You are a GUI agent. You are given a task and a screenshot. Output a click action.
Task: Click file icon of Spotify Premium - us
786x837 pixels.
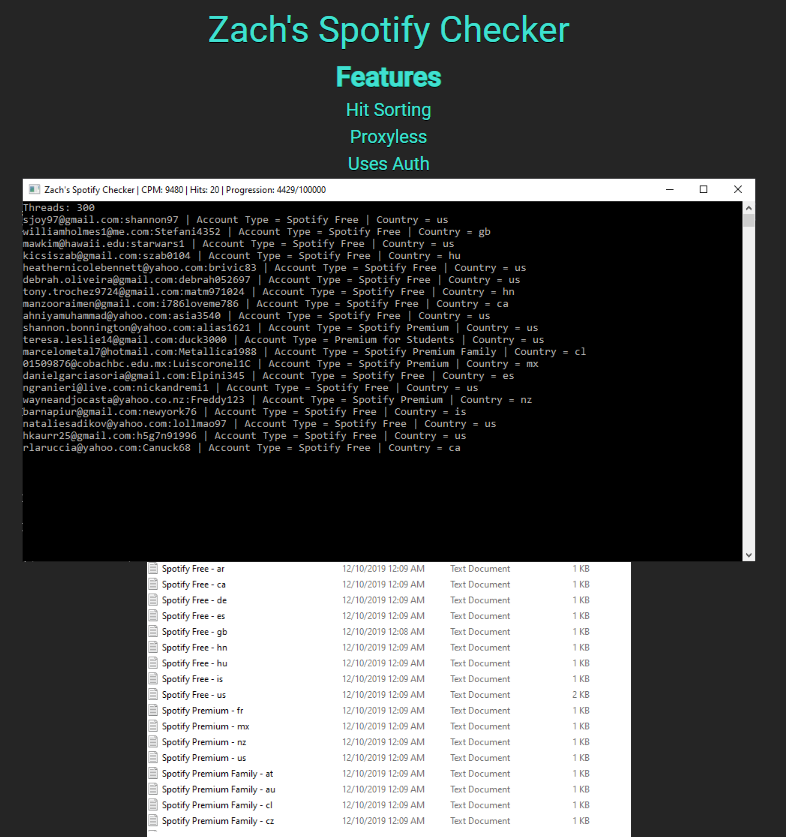[153, 757]
